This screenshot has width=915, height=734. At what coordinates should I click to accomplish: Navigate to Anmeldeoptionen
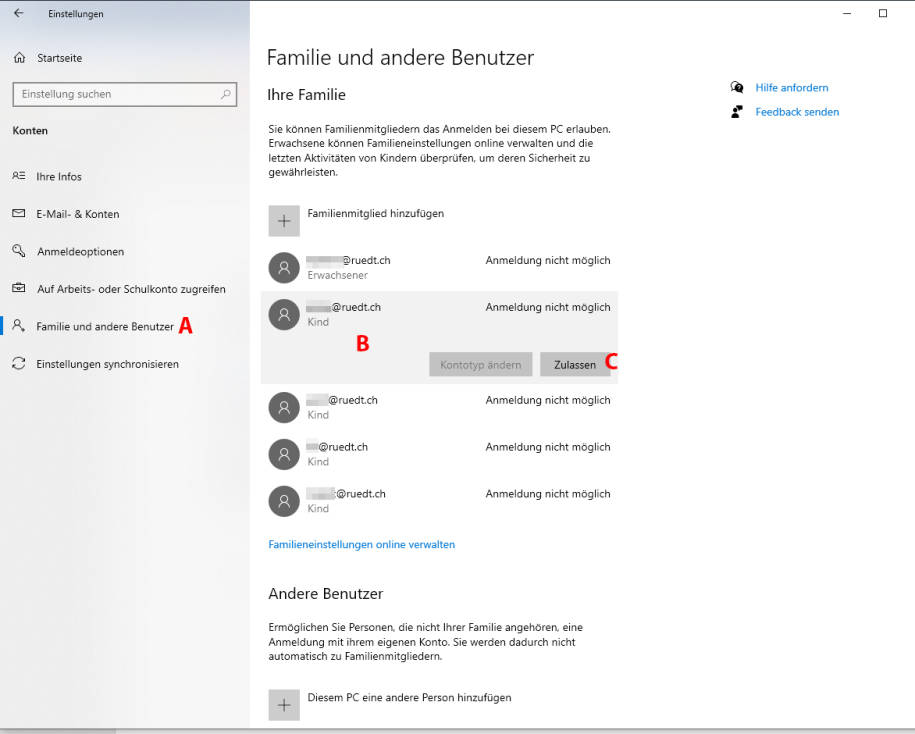point(81,251)
